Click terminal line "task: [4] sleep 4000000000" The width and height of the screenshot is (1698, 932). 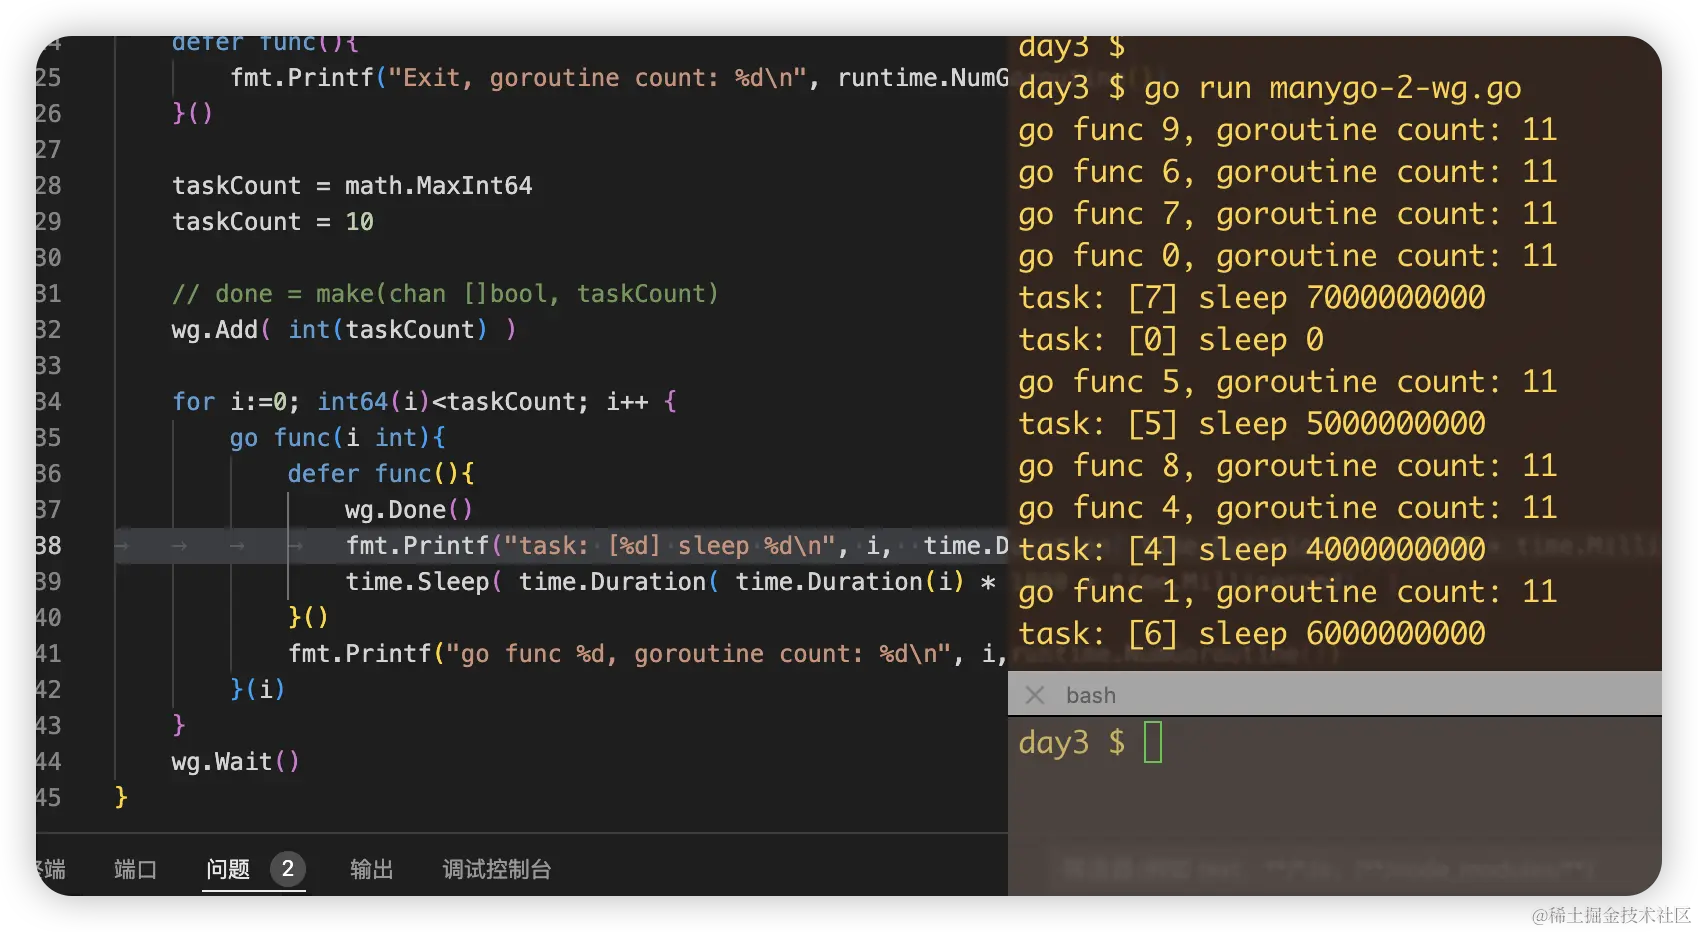pos(1252,550)
